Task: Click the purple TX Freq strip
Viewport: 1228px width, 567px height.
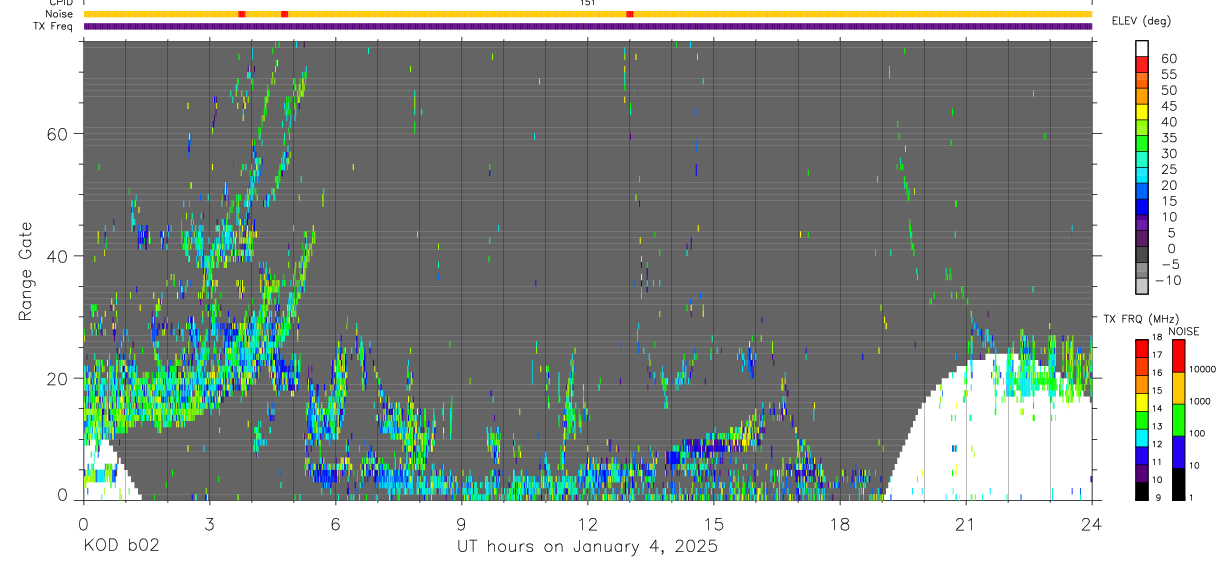Action: pyautogui.click(x=587, y=26)
